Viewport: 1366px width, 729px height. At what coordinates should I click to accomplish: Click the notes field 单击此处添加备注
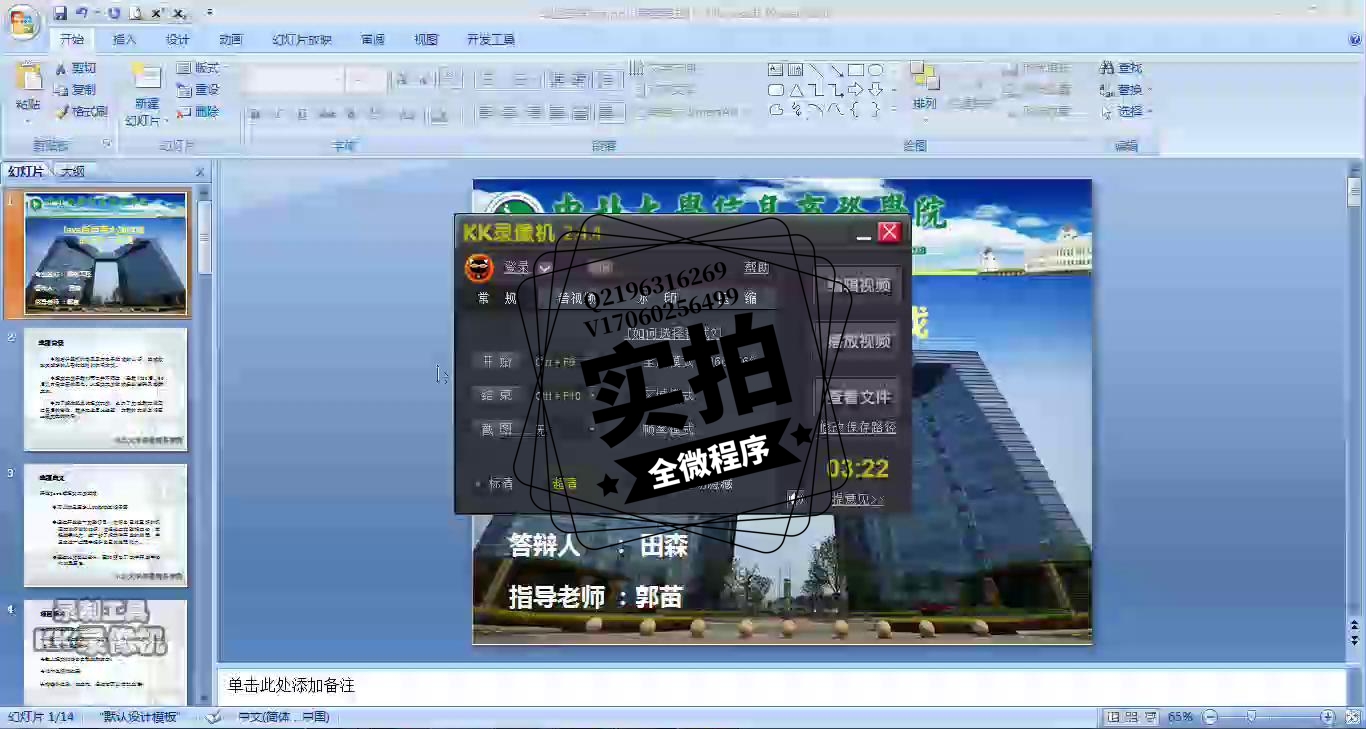[782, 686]
